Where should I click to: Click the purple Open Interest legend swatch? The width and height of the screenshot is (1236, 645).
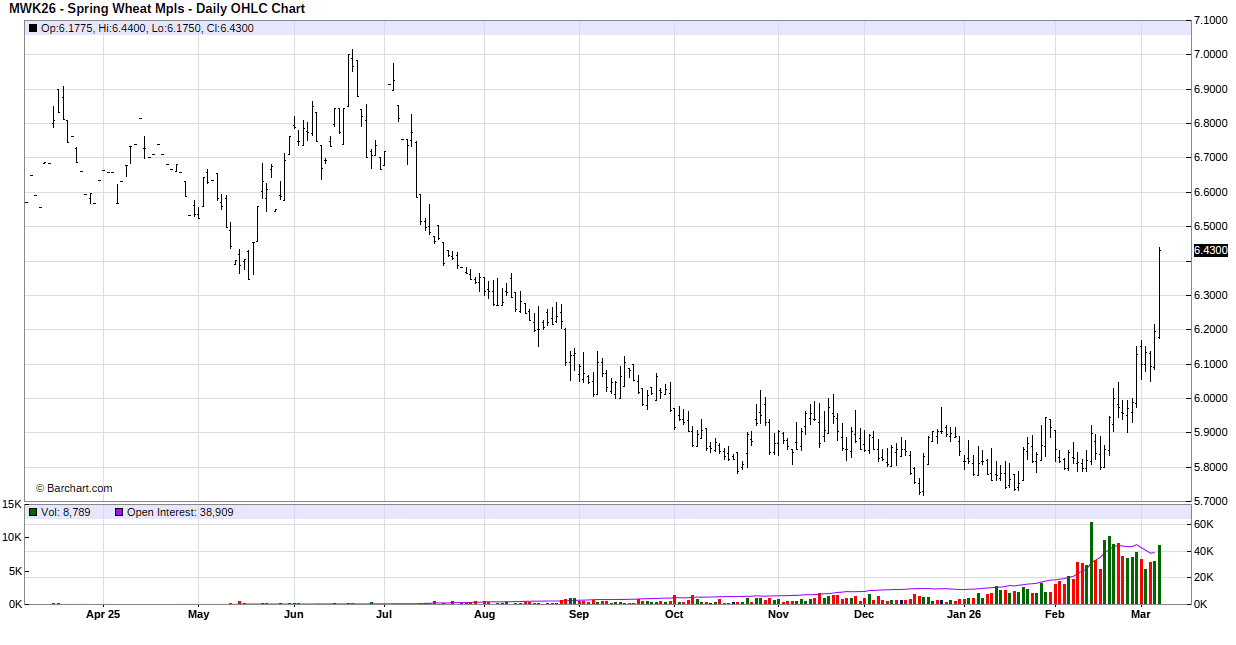[118, 512]
